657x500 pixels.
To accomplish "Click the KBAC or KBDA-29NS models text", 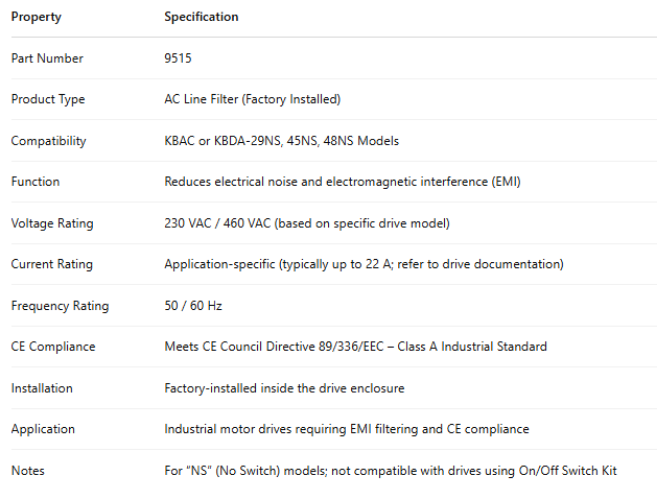I will tap(281, 141).
